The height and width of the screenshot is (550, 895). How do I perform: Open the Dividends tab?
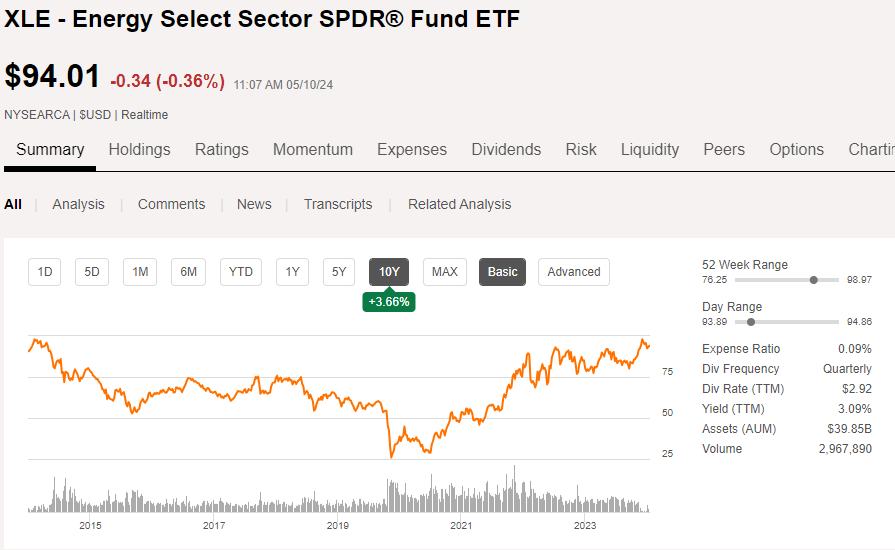pyautogui.click(x=506, y=150)
